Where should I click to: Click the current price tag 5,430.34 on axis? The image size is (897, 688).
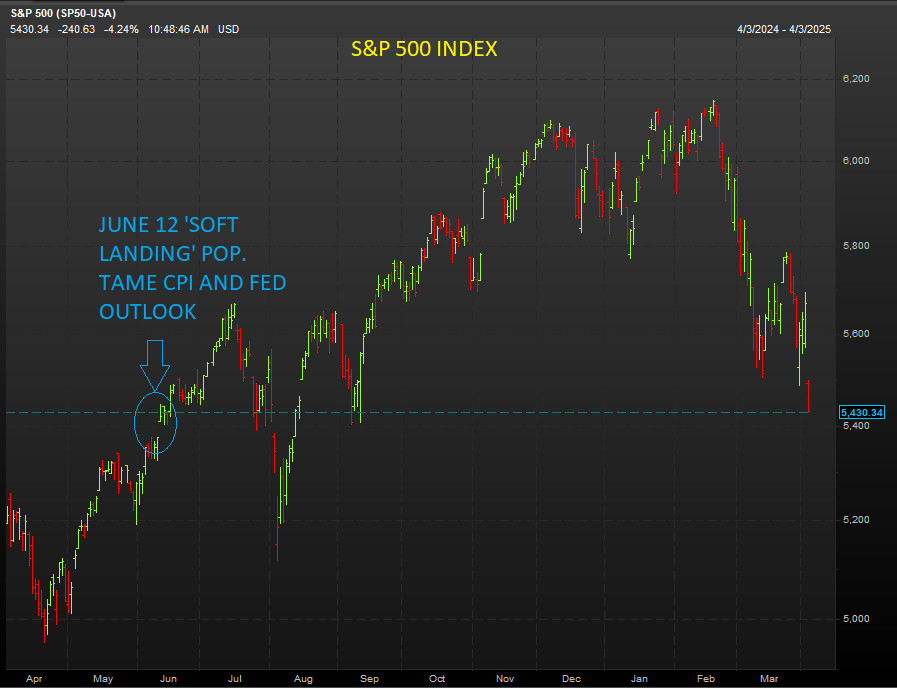862,412
